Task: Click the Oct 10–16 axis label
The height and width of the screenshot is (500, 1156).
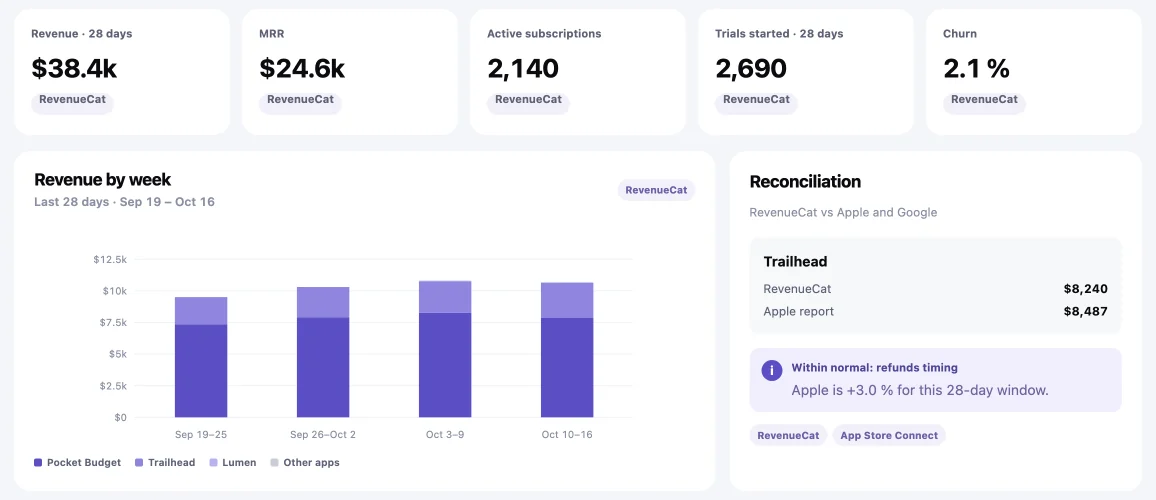Action: click(567, 434)
